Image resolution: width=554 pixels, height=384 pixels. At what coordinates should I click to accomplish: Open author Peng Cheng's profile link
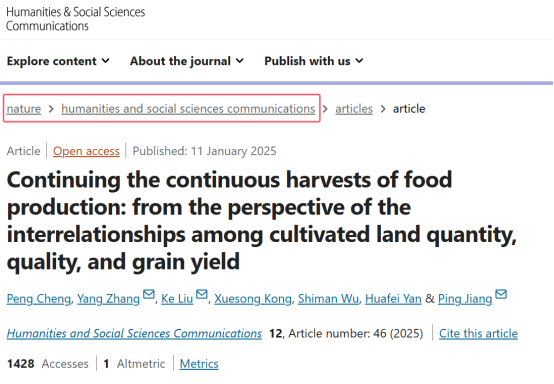click(39, 299)
